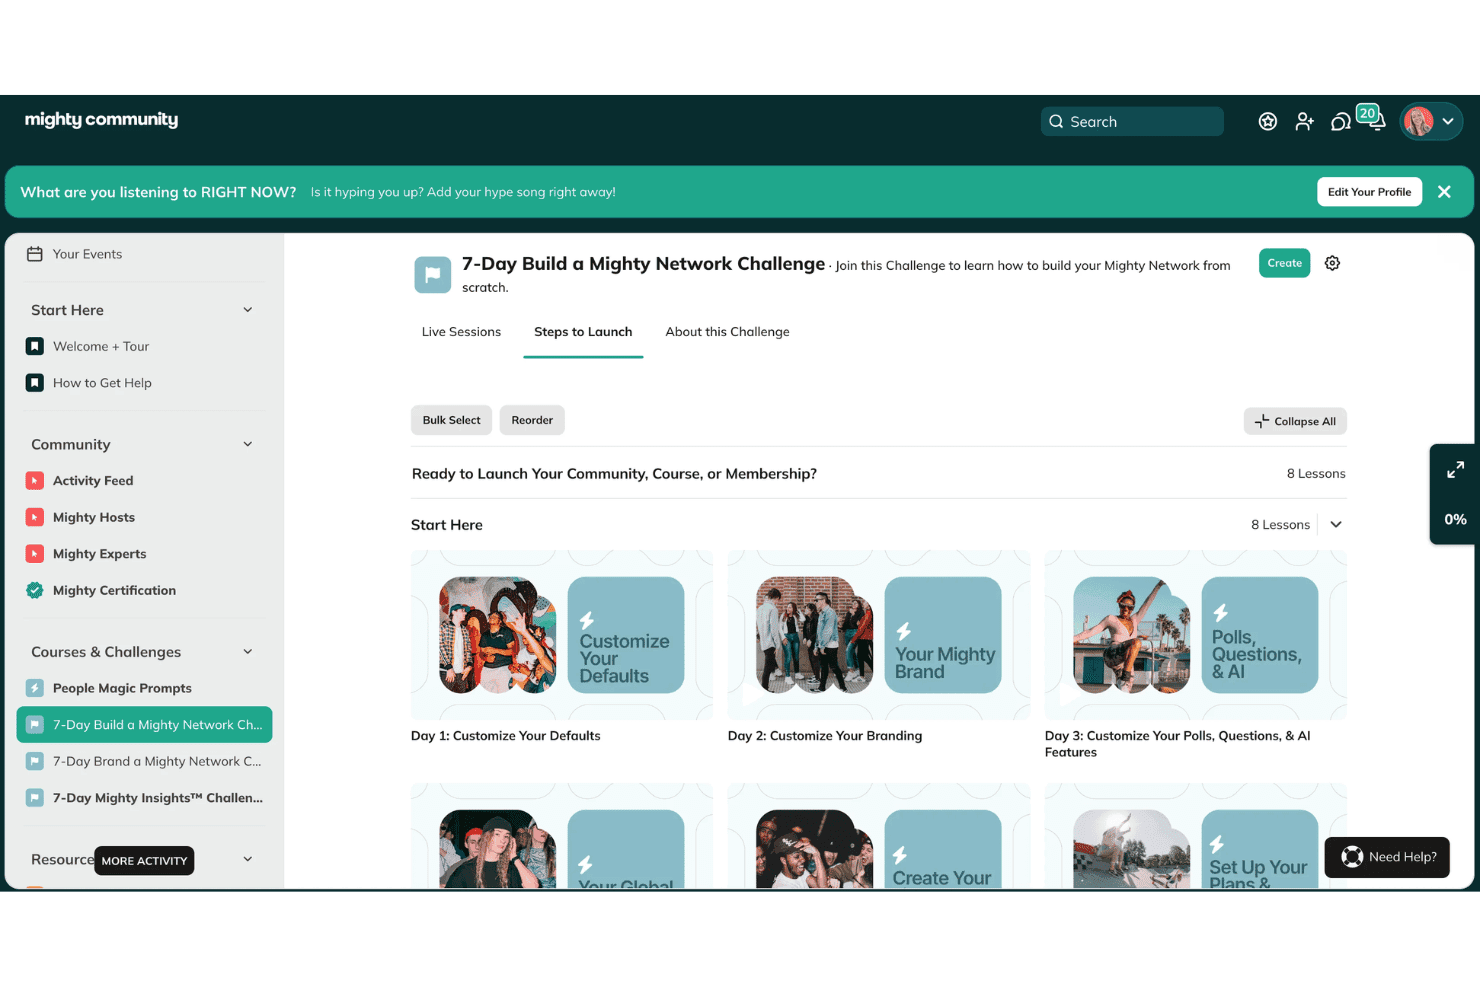Select 7-Day Build a Mighty Network item

(x=144, y=725)
